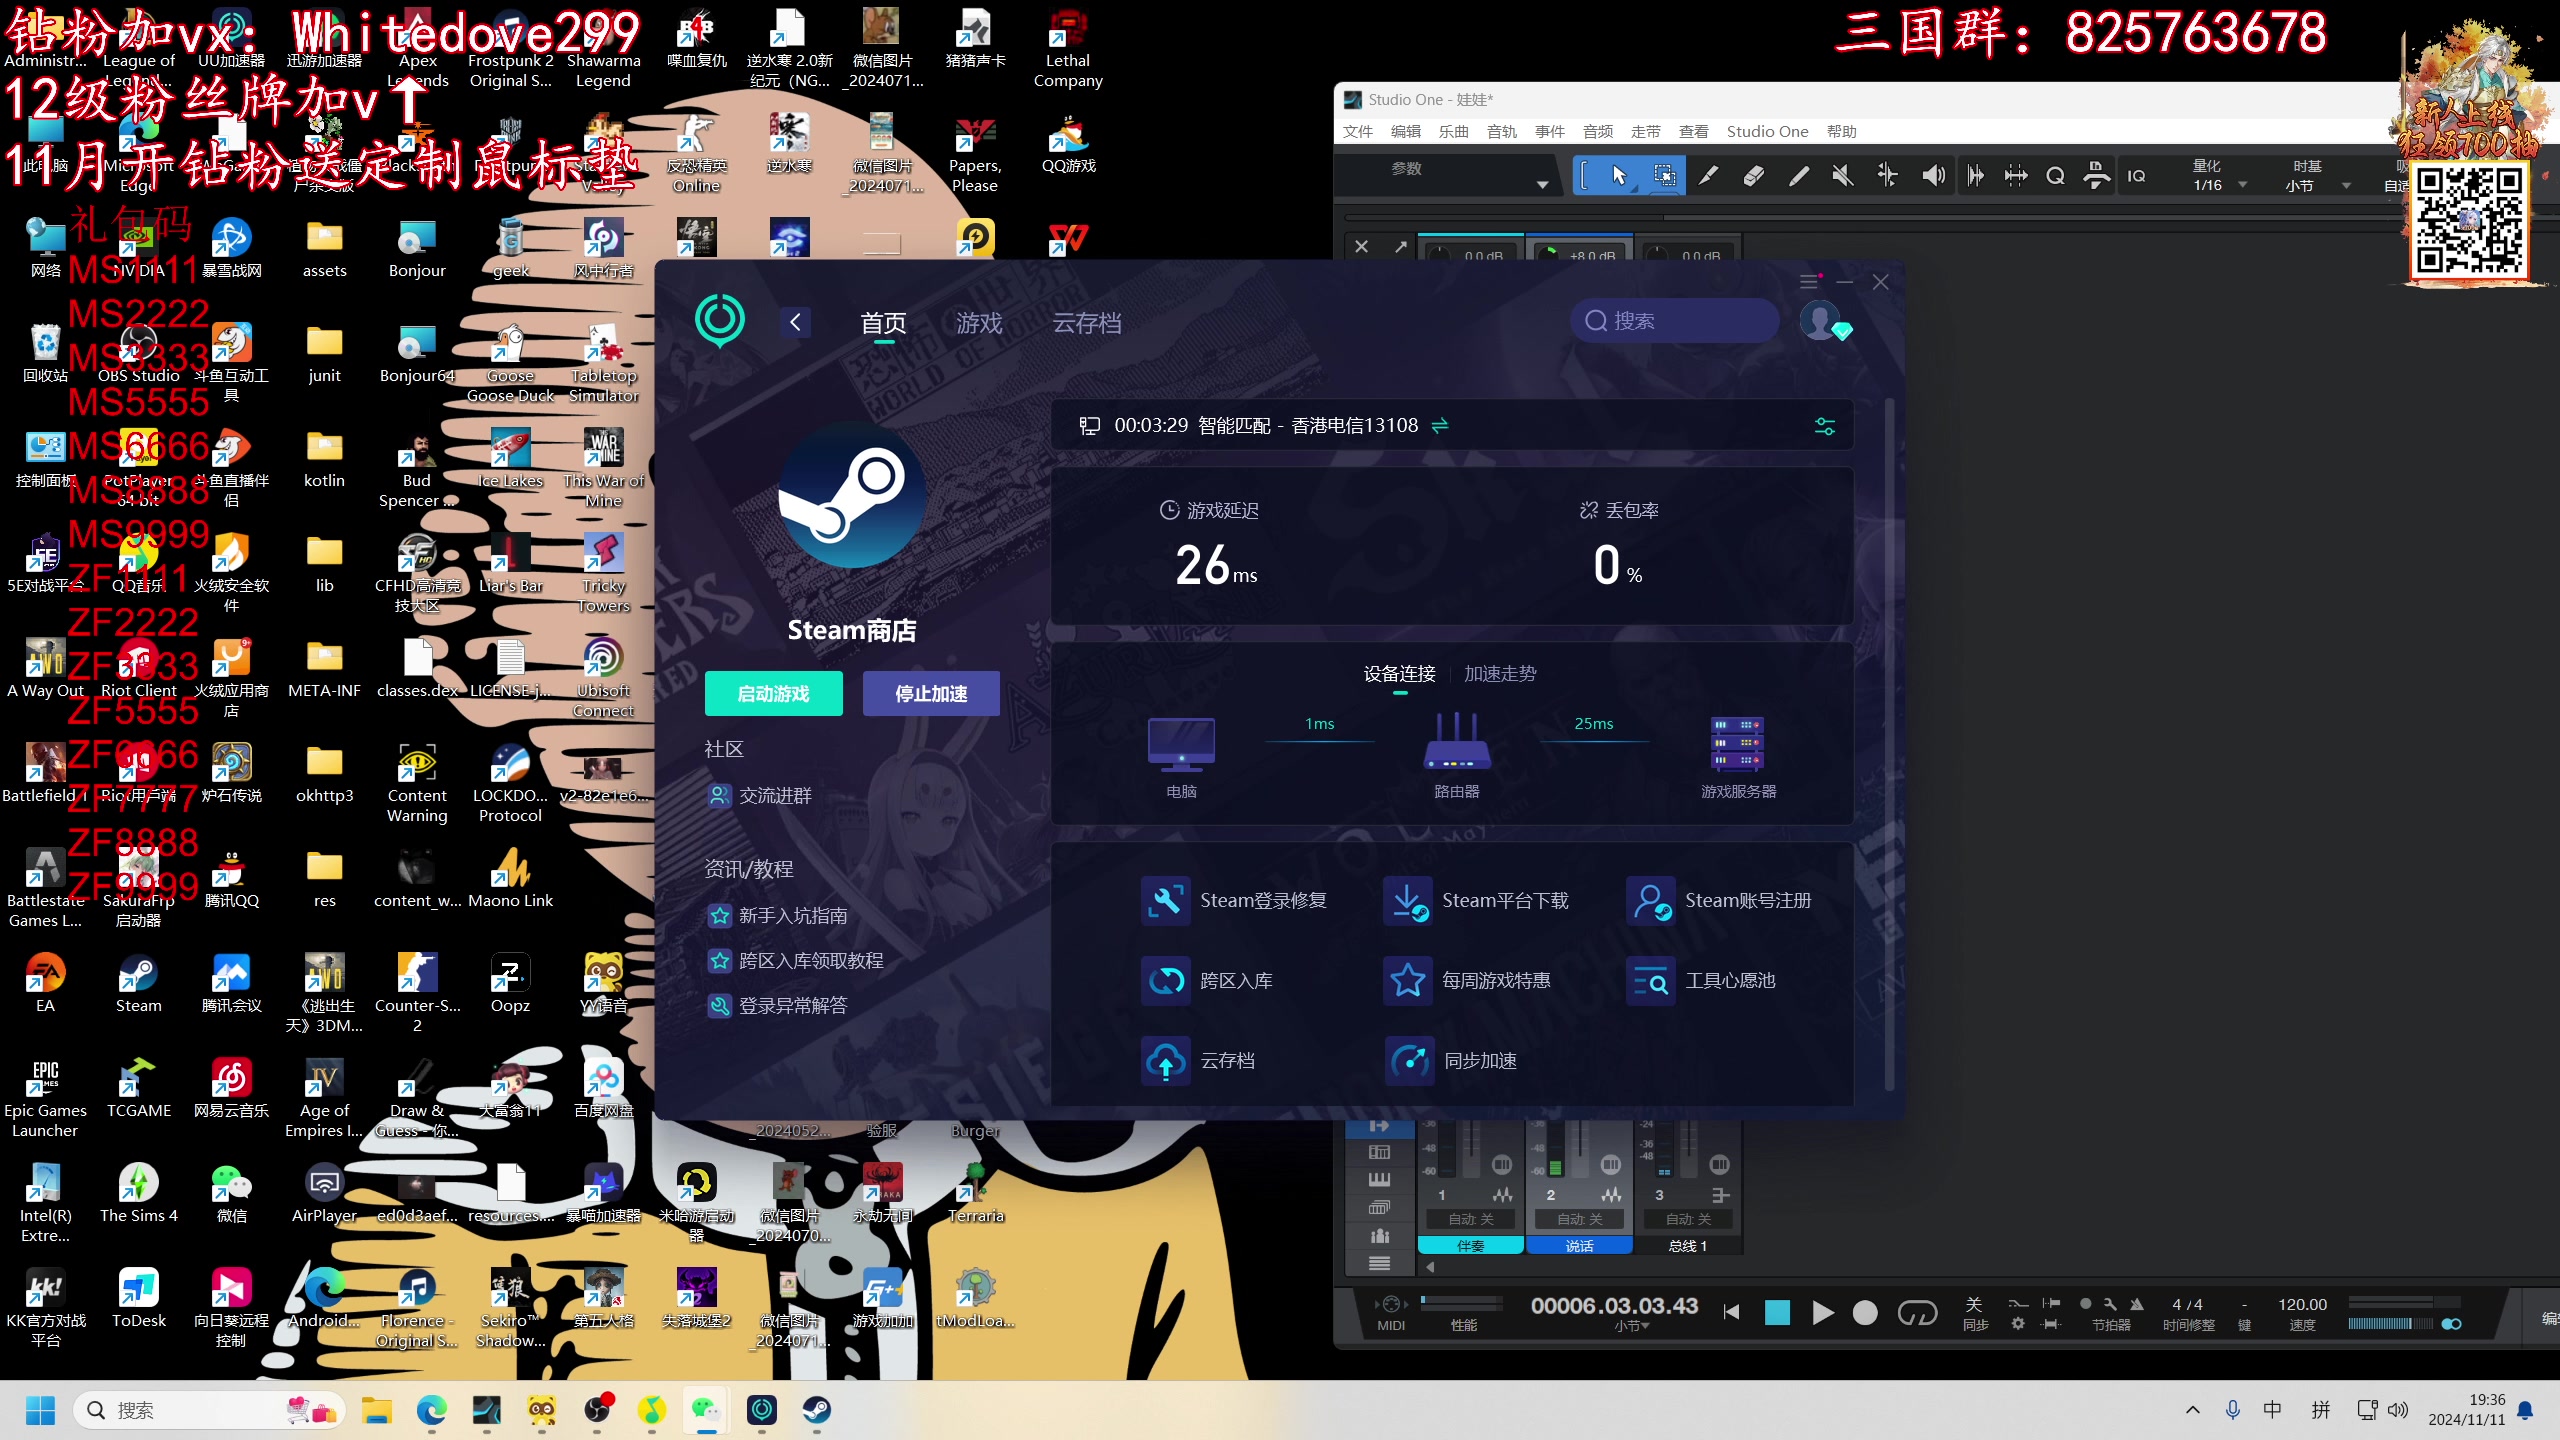
Task: Open the 文件 menu in Studio One
Action: [x=1358, y=131]
